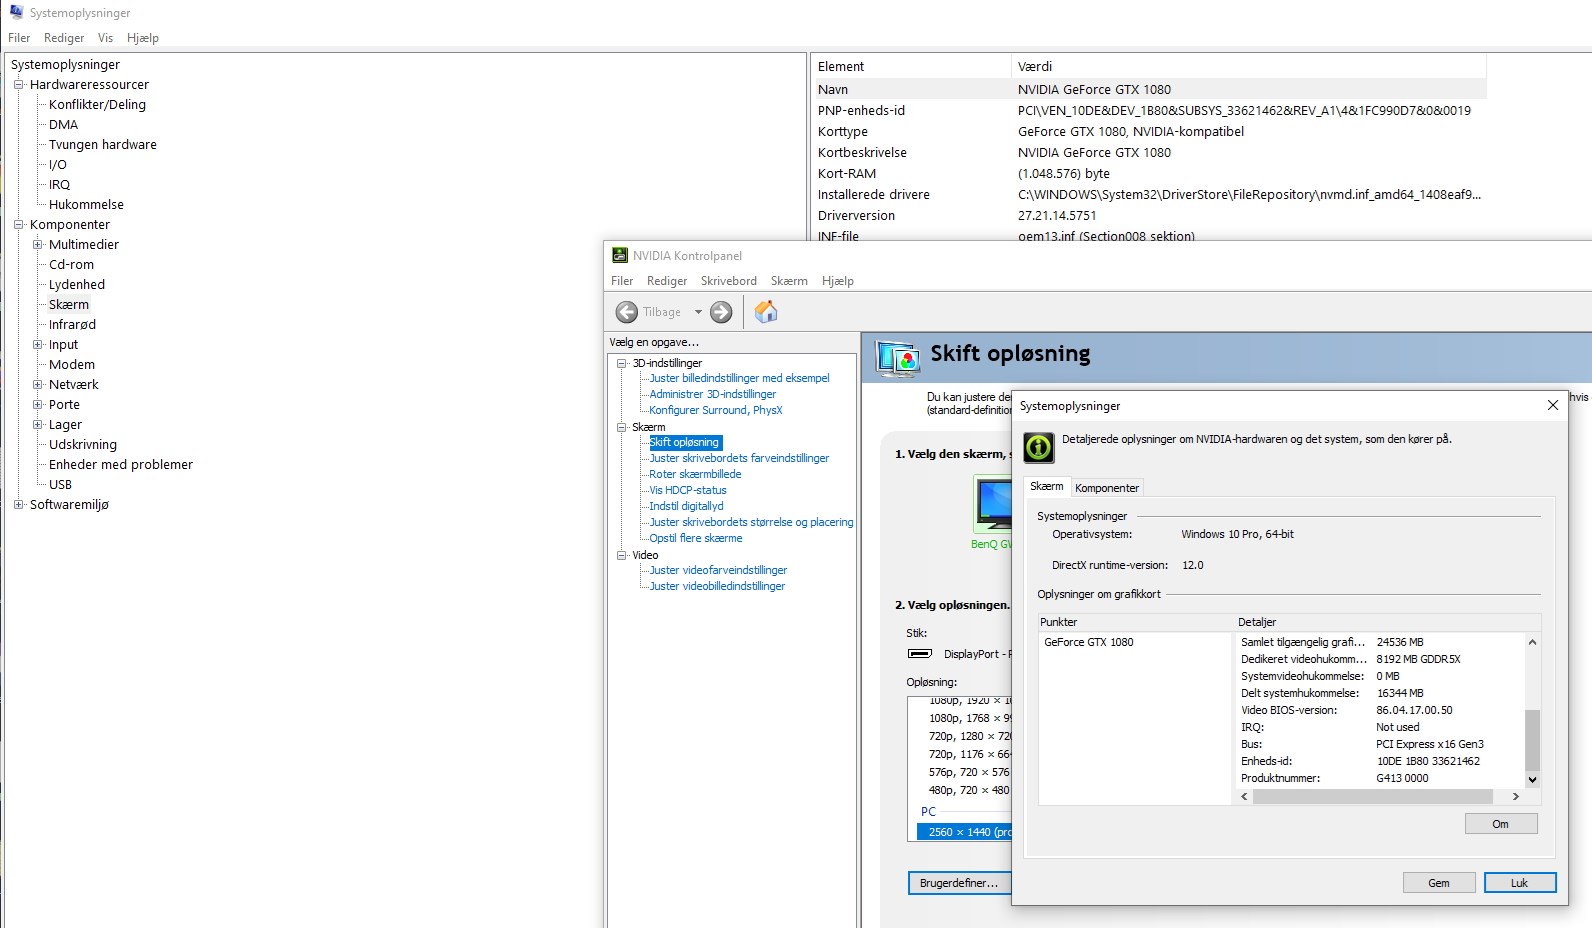Click the NVIDIA Kontrolpanel title bar icon

(620, 256)
